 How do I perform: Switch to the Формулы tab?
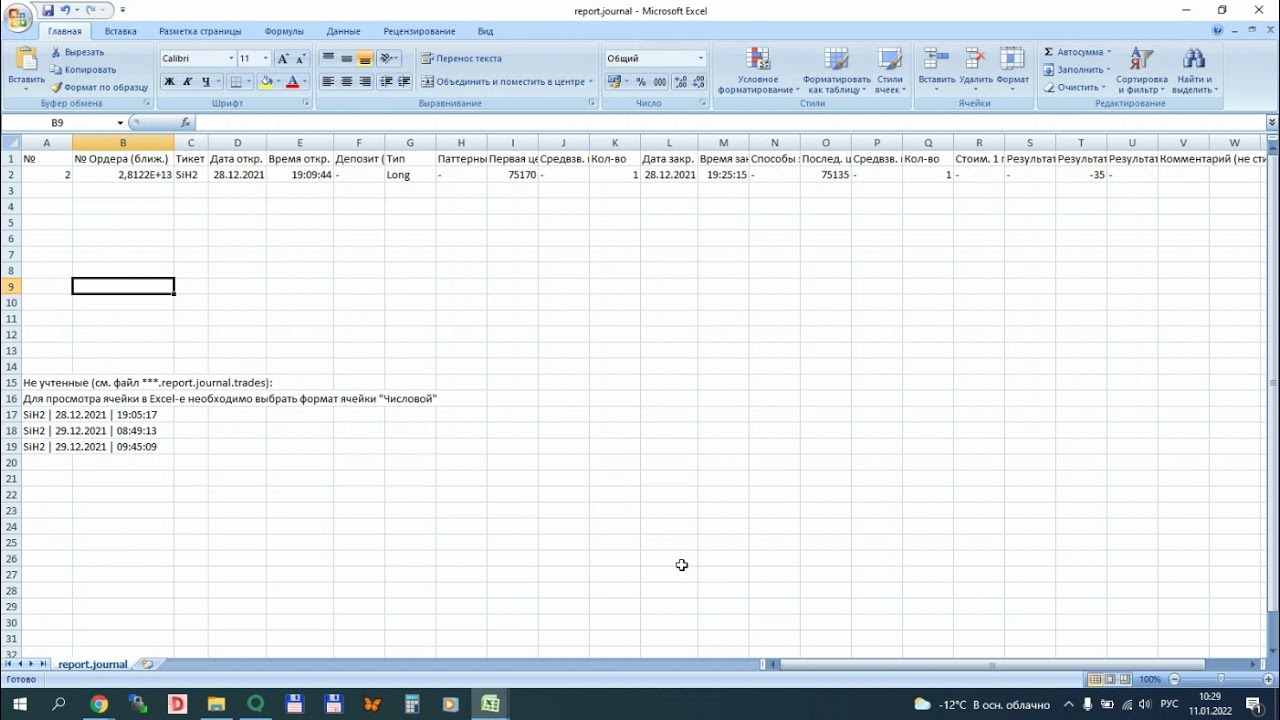tap(284, 31)
